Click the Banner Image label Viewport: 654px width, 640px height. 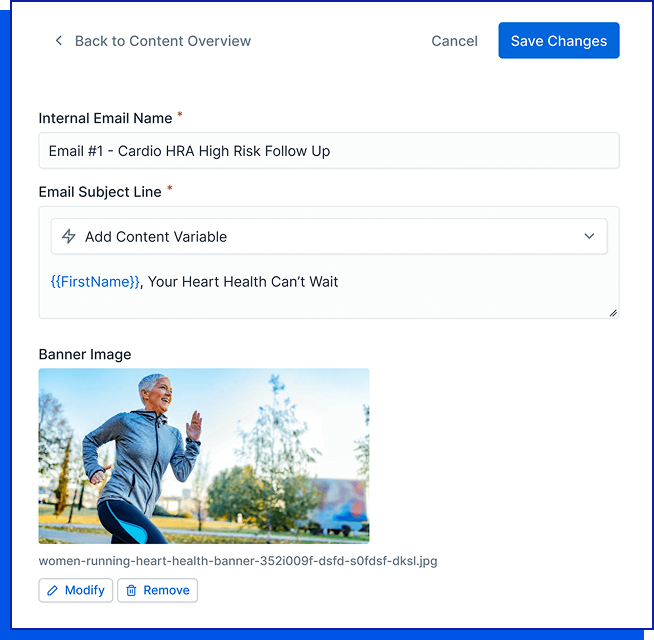coord(85,354)
